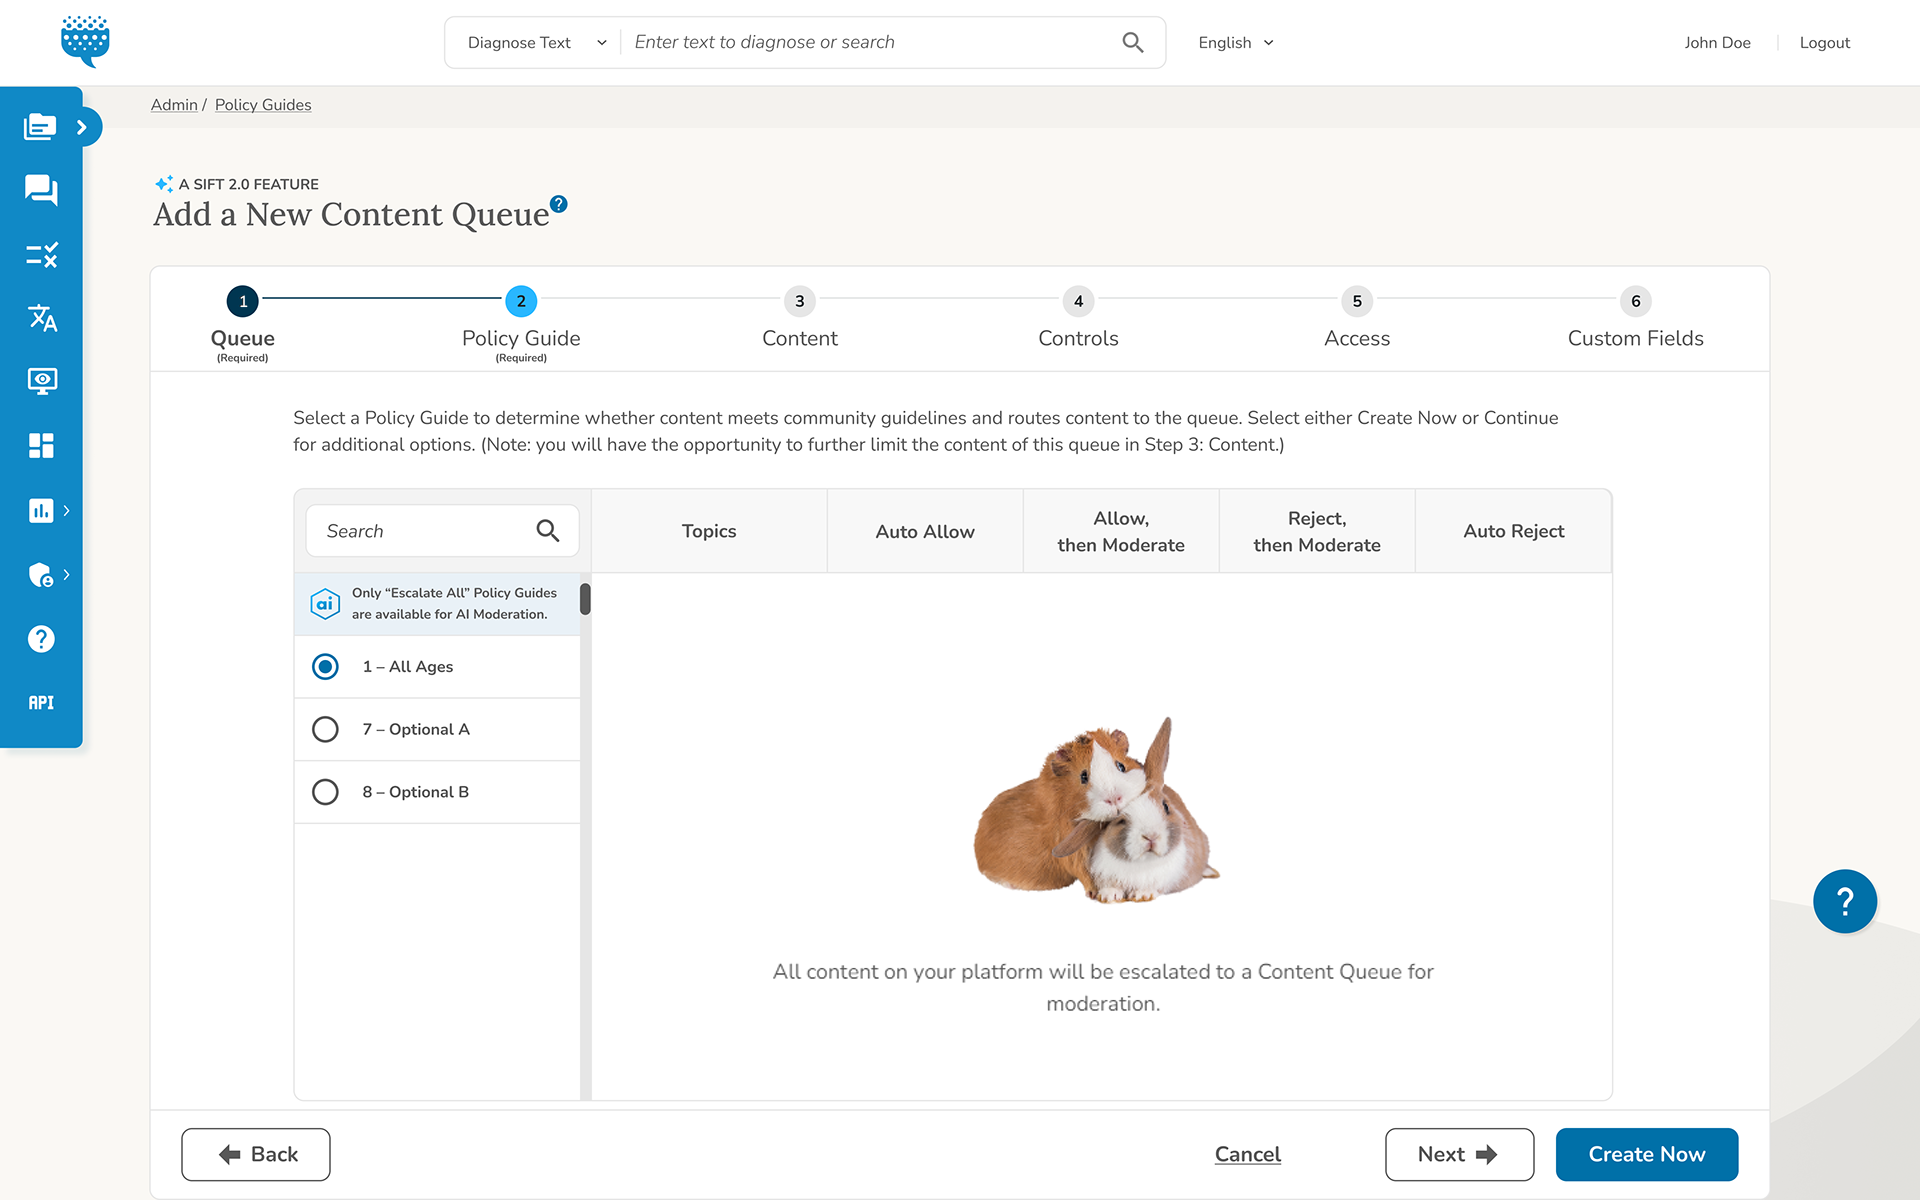Image resolution: width=1920 pixels, height=1200 pixels.
Task: Click the AI moderation badge icon
Action: click(325, 604)
